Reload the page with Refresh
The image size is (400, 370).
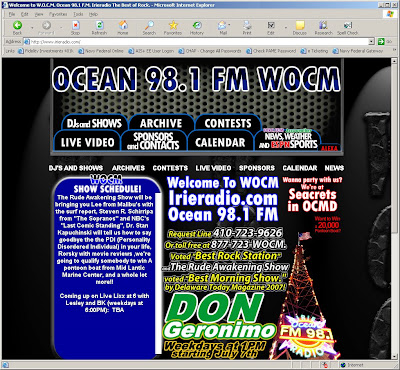coord(99,27)
